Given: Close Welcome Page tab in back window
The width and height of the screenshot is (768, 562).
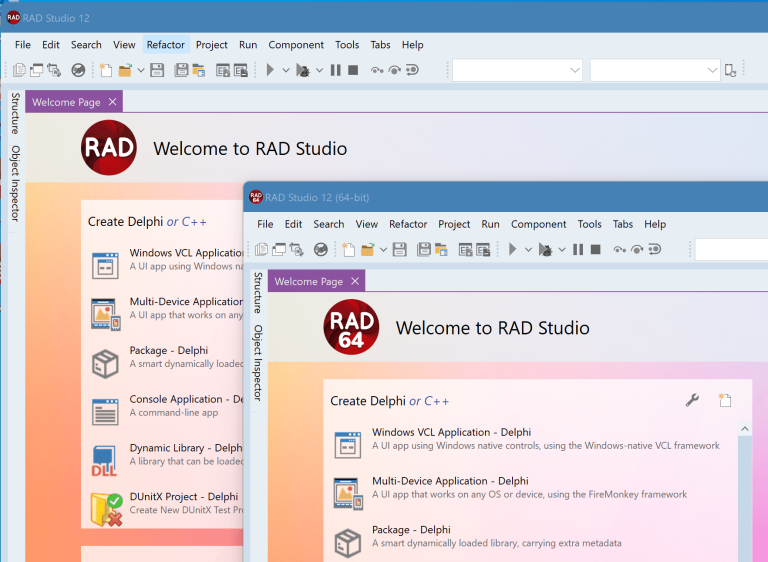Looking at the screenshot, I should click(113, 102).
